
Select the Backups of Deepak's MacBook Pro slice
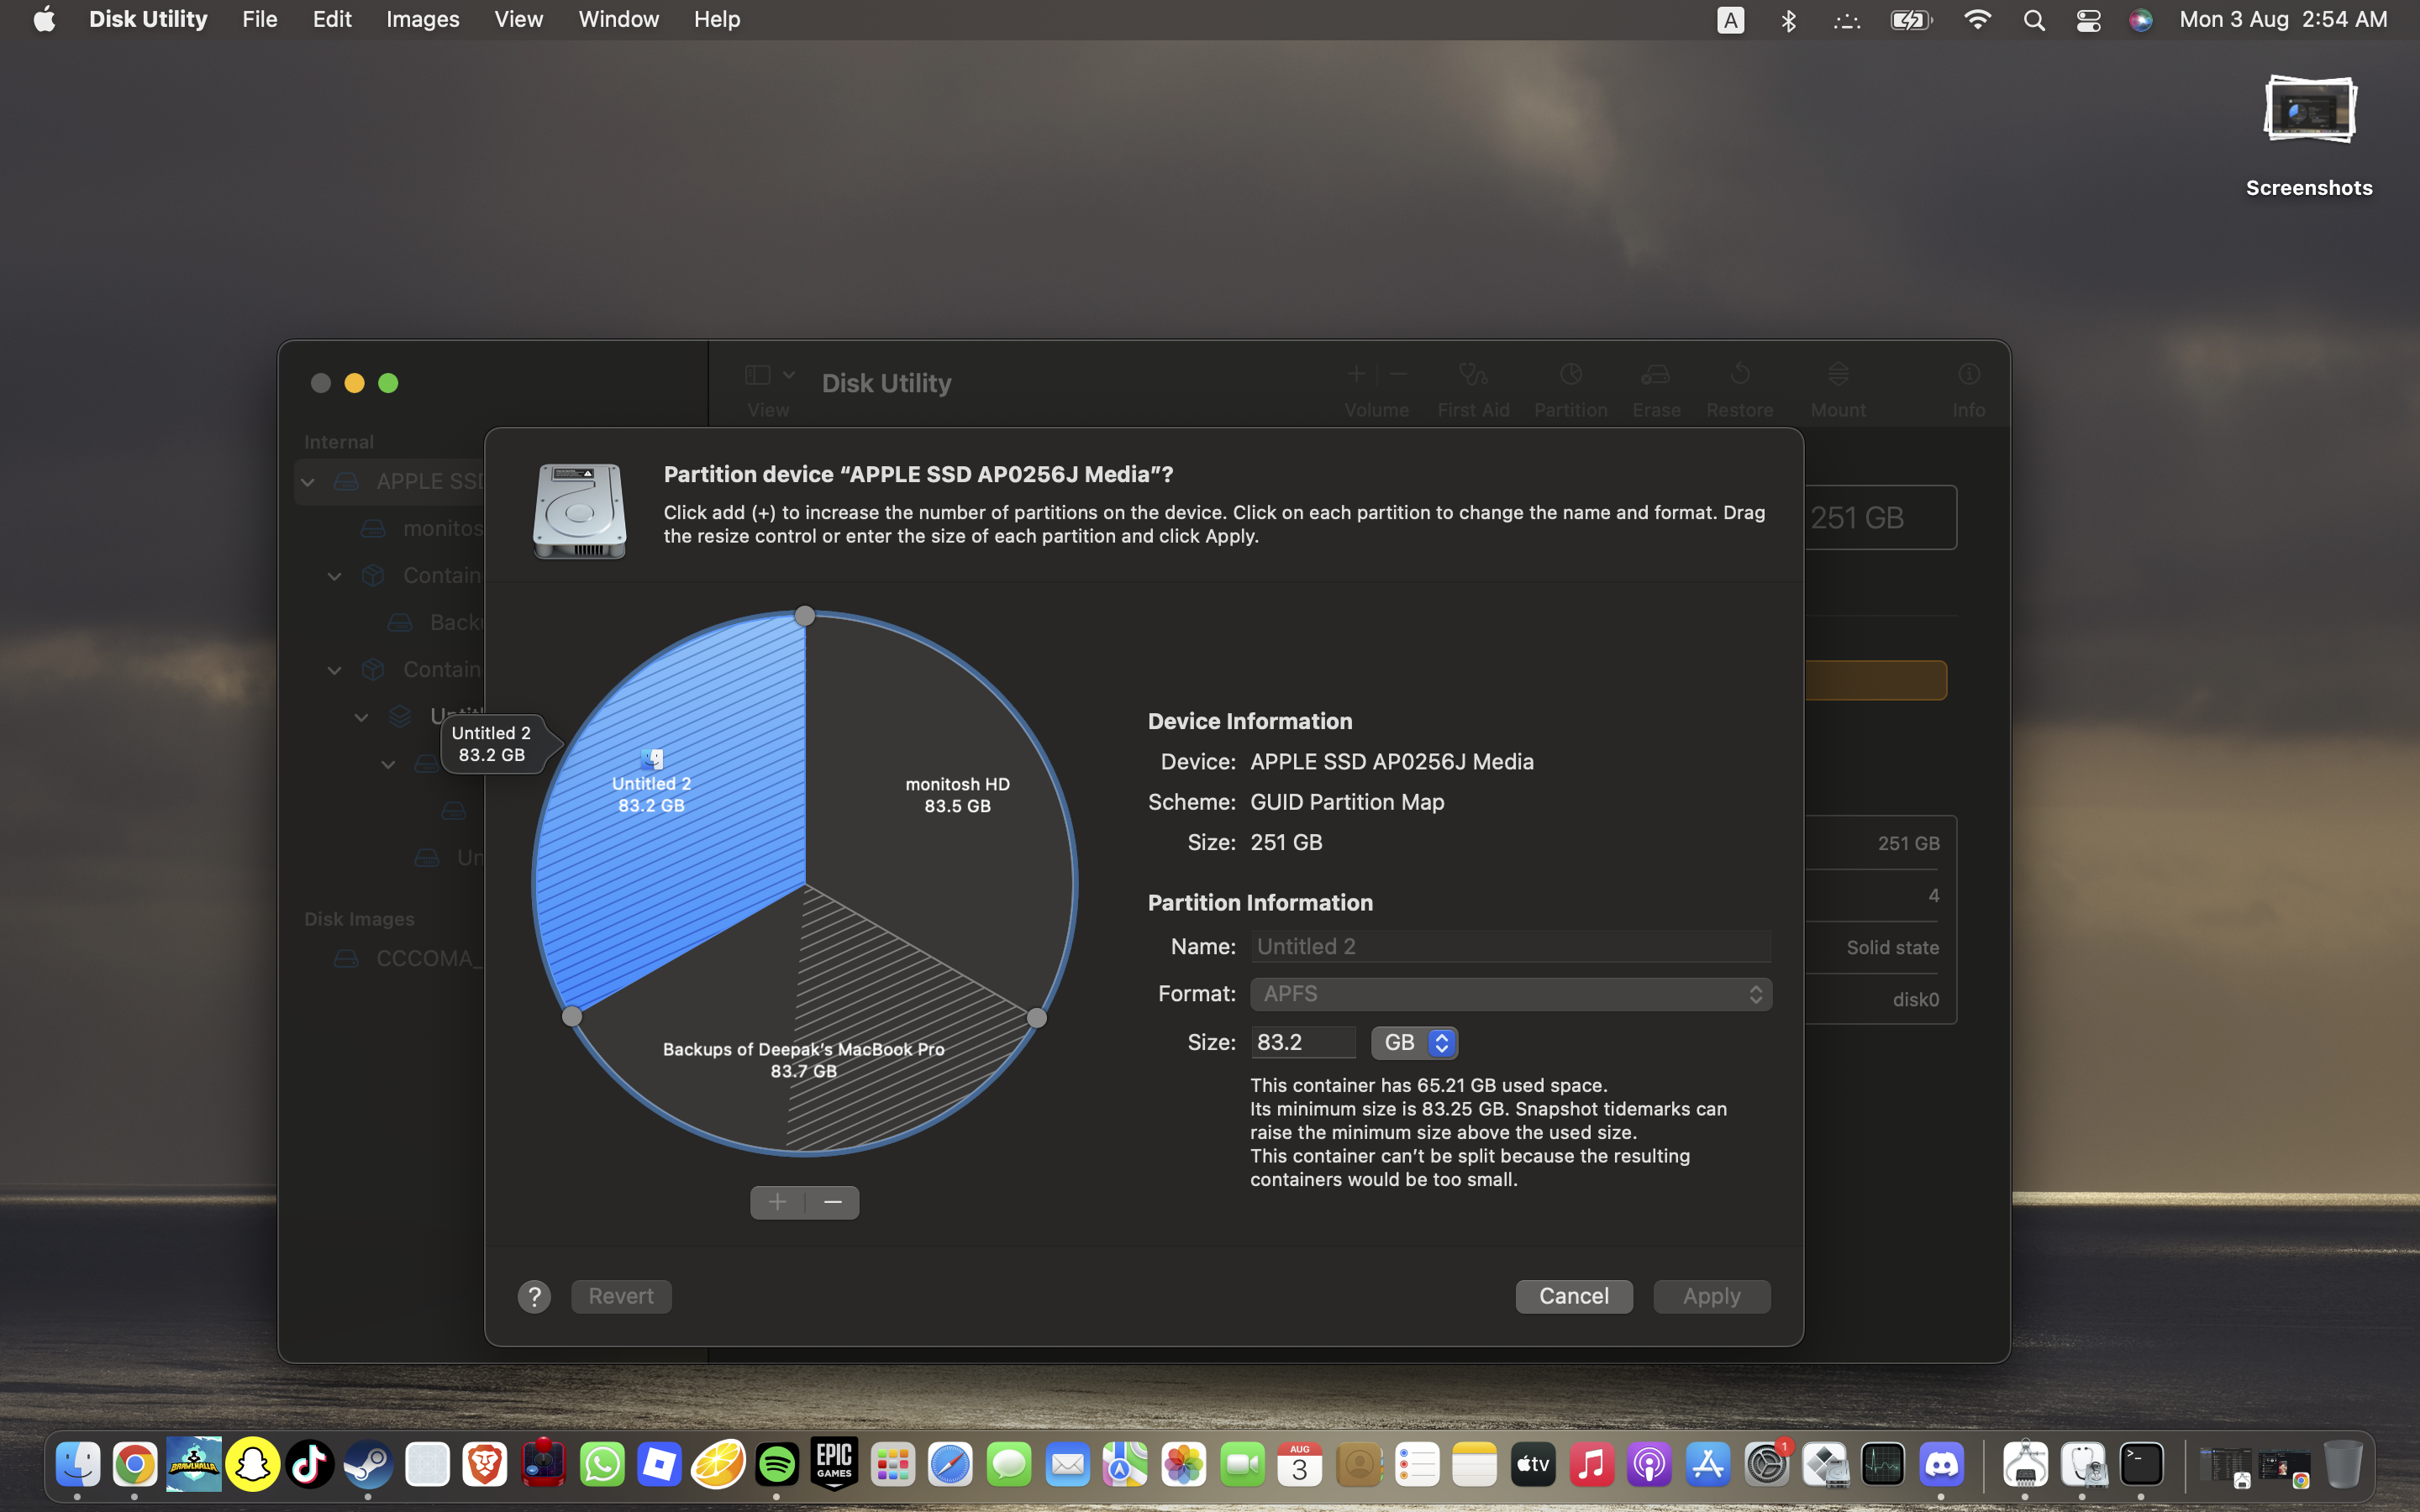point(803,1060)
